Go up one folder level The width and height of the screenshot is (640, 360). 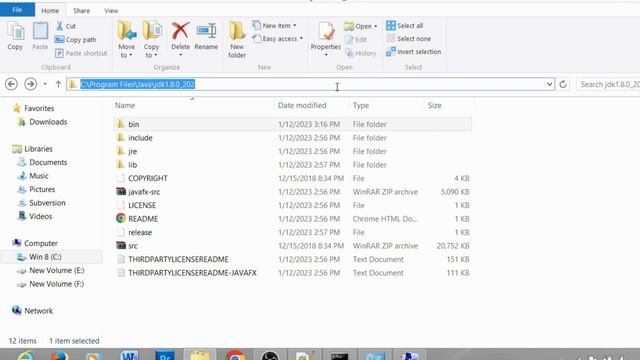click(58, 84)
